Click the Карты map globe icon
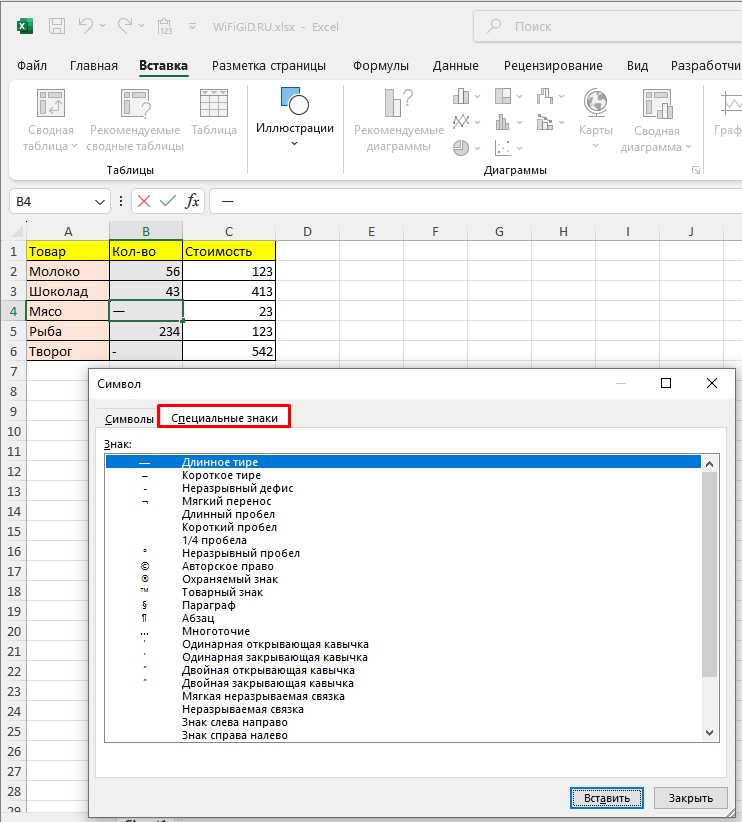This screenshot has width=742, height=822. click(x=596, y=103)
